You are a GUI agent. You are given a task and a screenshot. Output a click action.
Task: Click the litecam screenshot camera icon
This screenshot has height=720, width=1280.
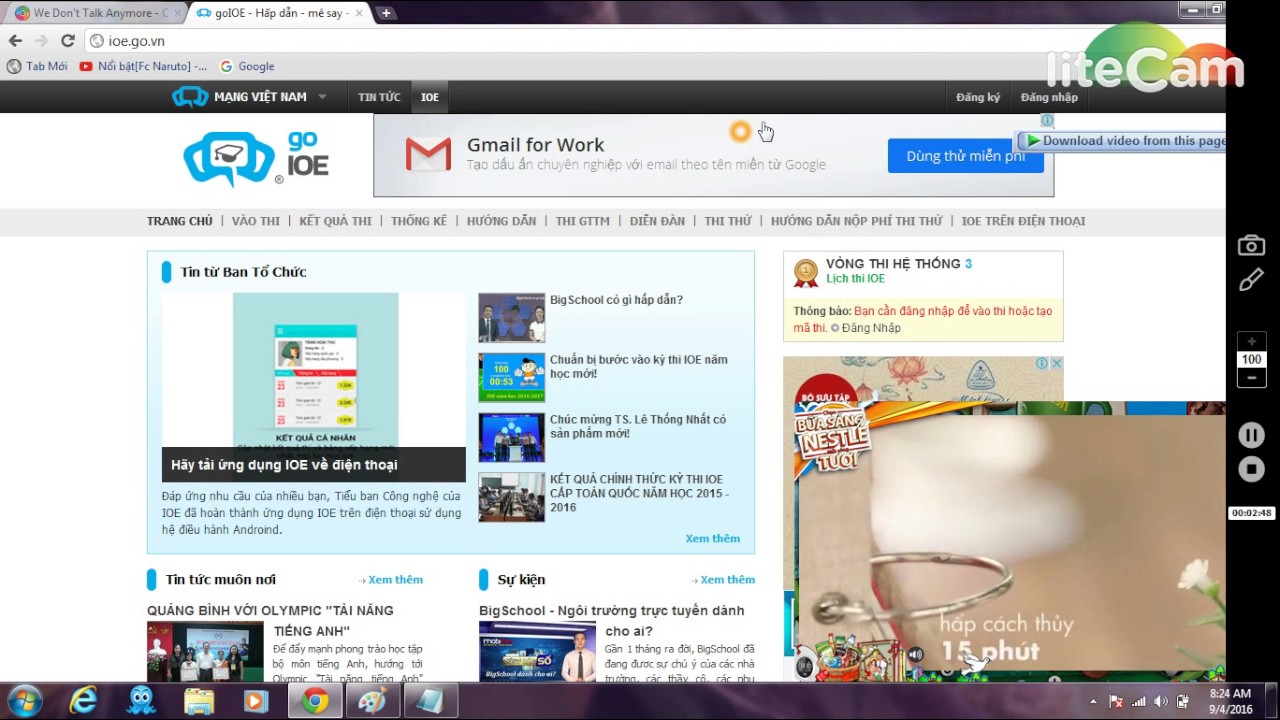1251,245
